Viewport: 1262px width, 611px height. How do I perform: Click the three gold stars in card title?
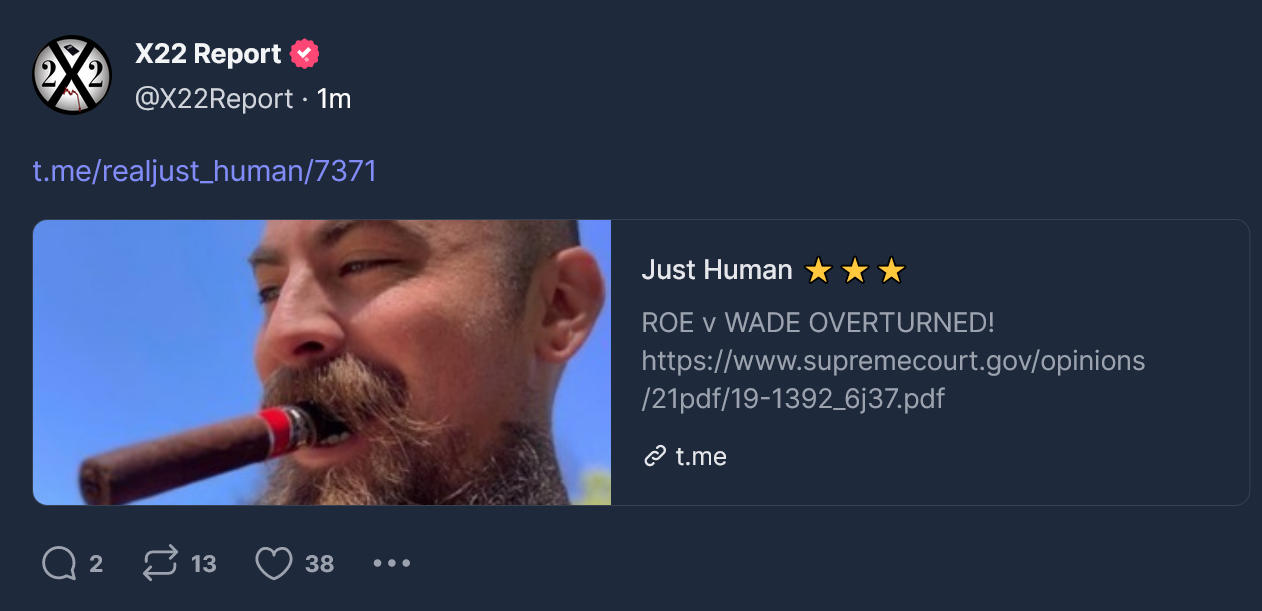click(855, 270)
